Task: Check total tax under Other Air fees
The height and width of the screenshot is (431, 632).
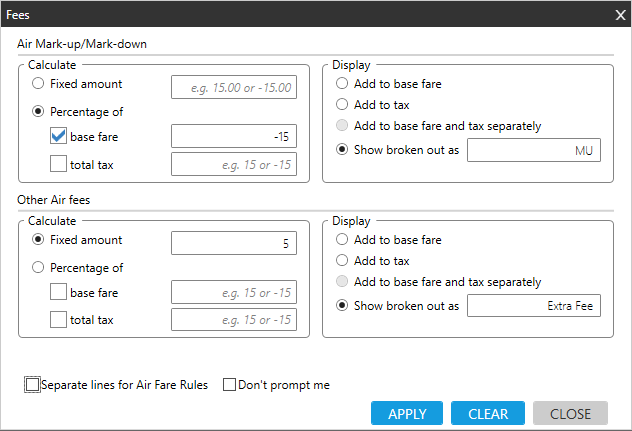Action: point(59,320)
